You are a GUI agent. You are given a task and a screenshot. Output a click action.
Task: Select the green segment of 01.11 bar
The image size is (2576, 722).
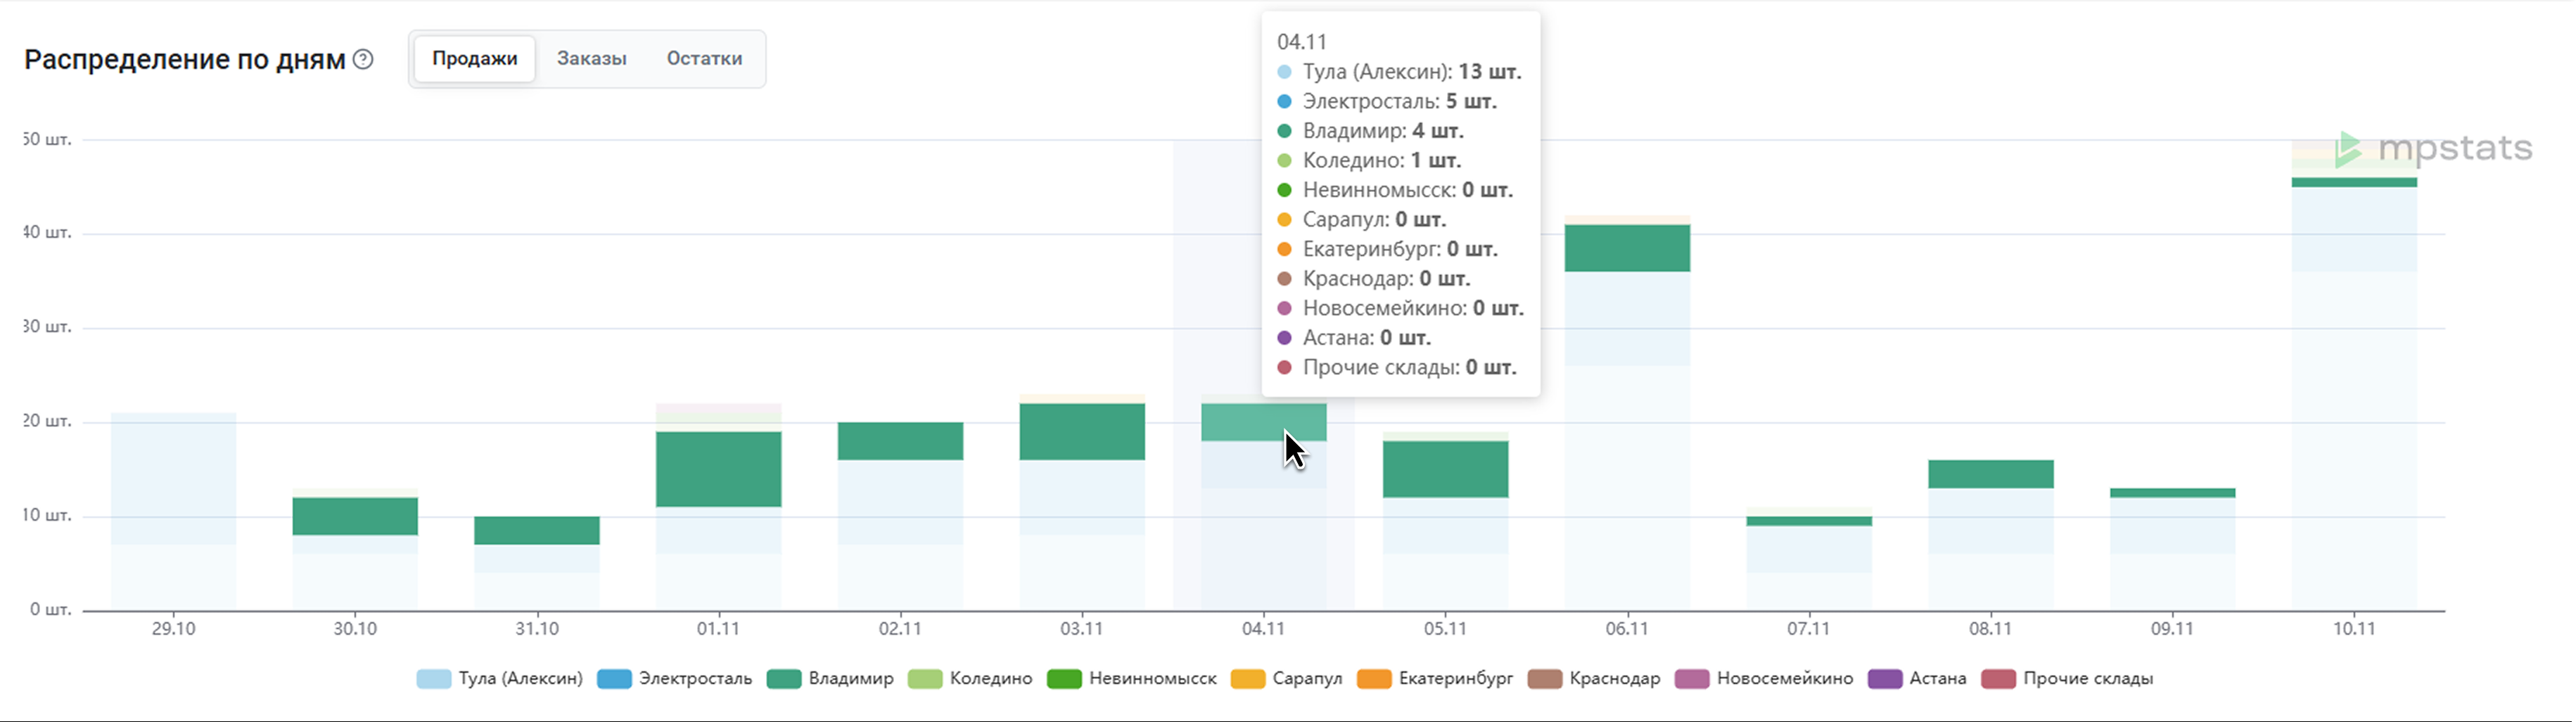click(718, 469)
